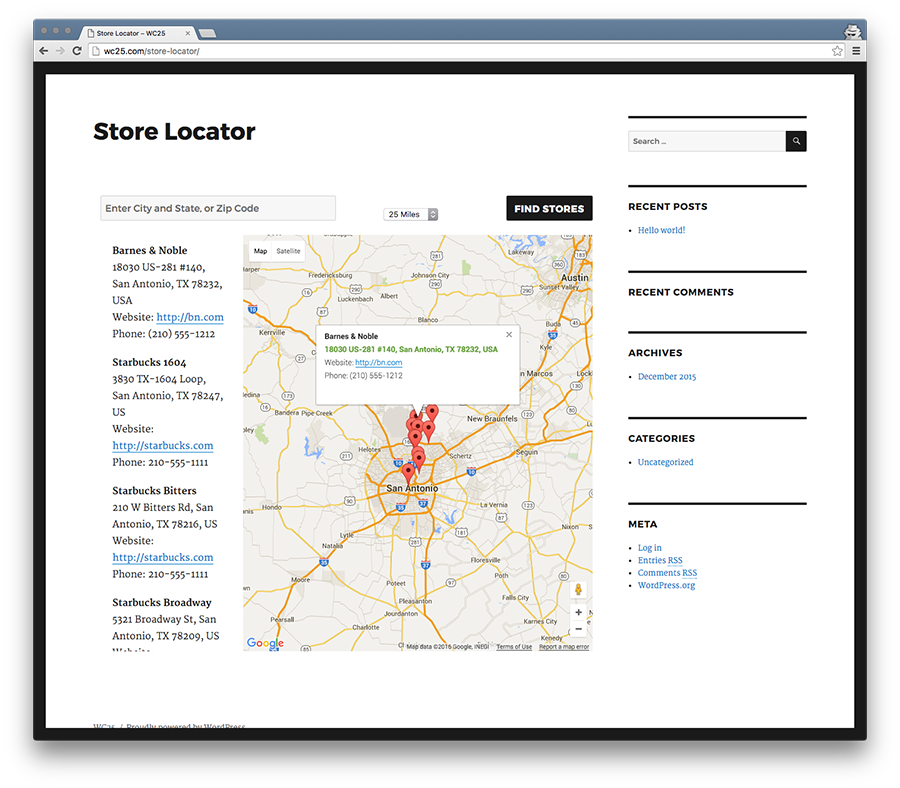Reload the page with the refresh icon
The height and width of the screenshot is (788, 900).
tap(77, 51)
